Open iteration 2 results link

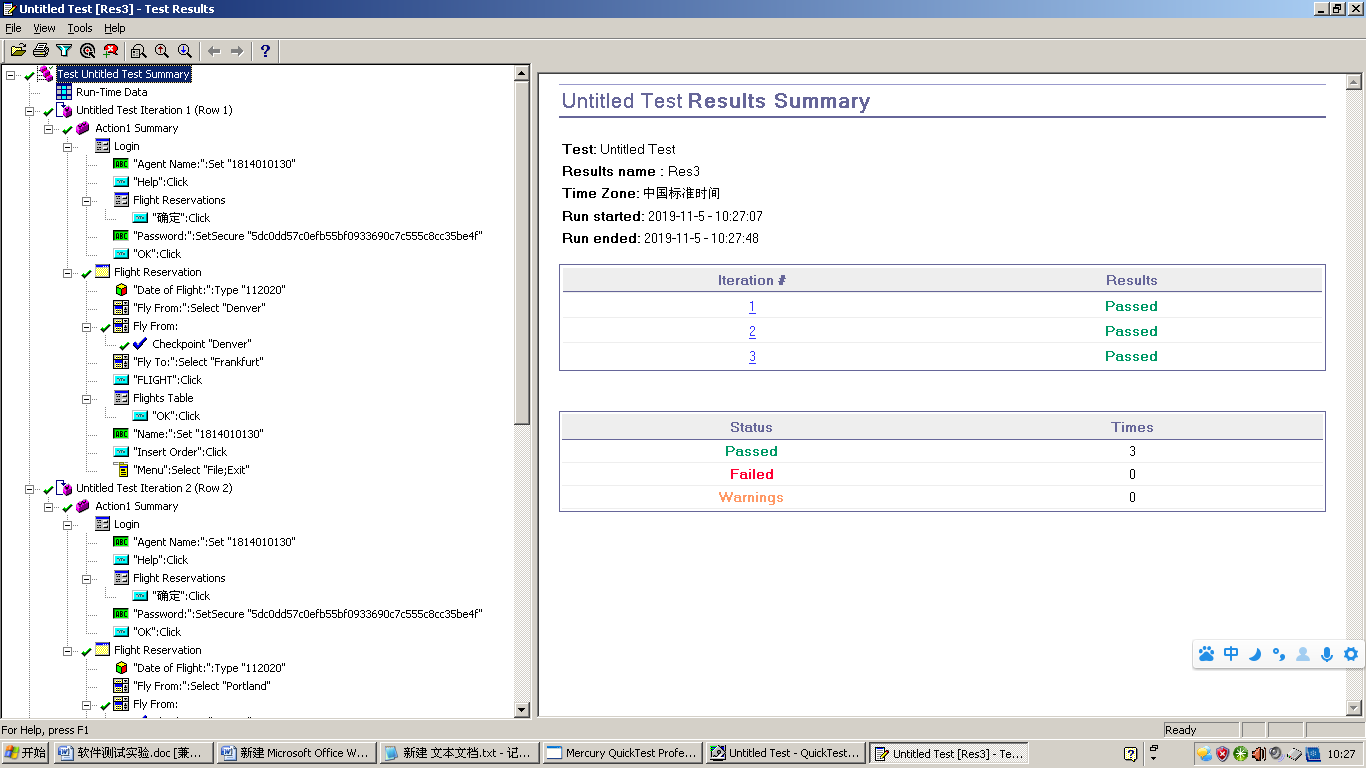point(752,332)
